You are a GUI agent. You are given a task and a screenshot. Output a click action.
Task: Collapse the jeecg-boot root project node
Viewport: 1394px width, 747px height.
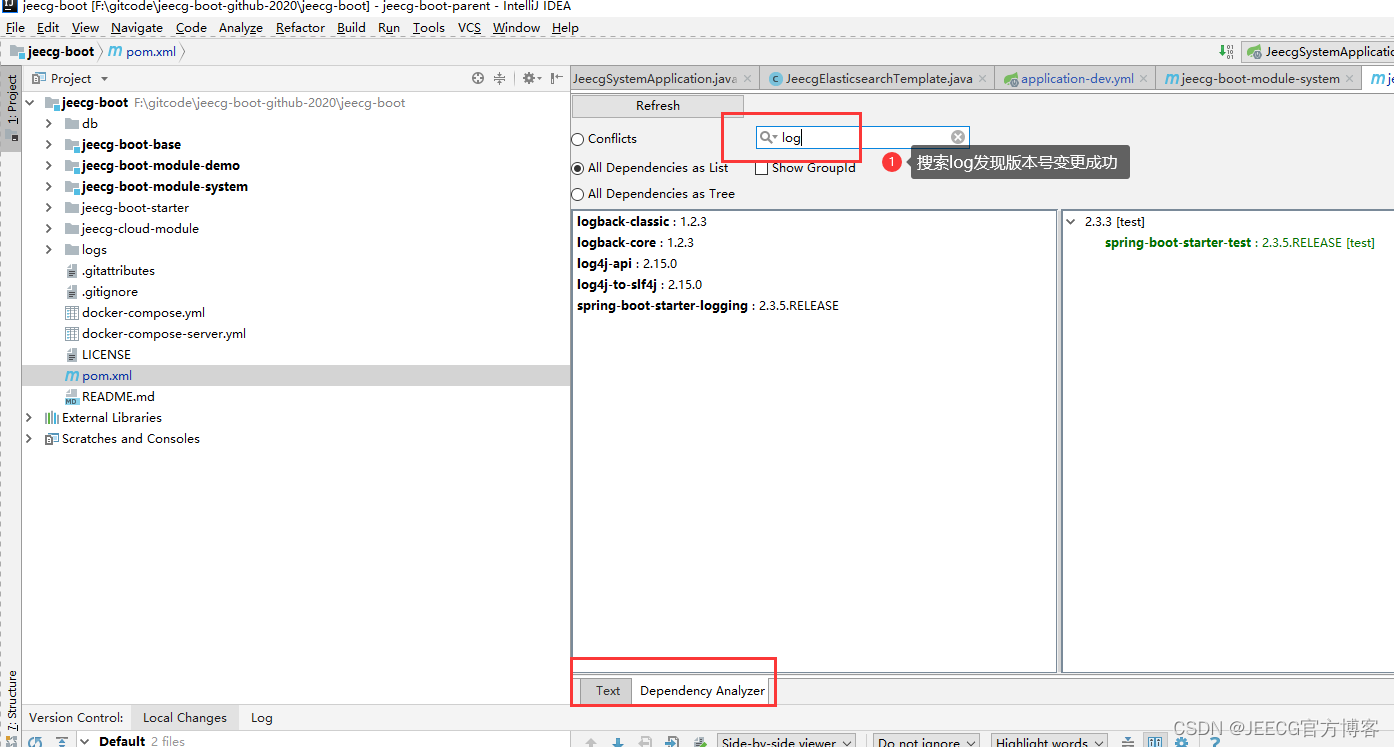click(x=29, y=103)
